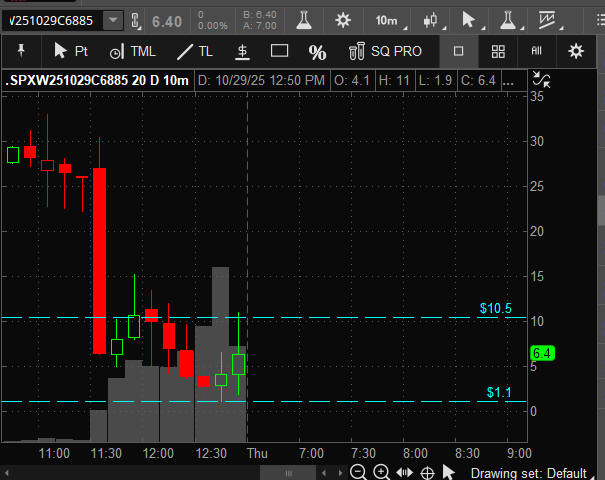Click the far-left scrollbar arrow

6,473
